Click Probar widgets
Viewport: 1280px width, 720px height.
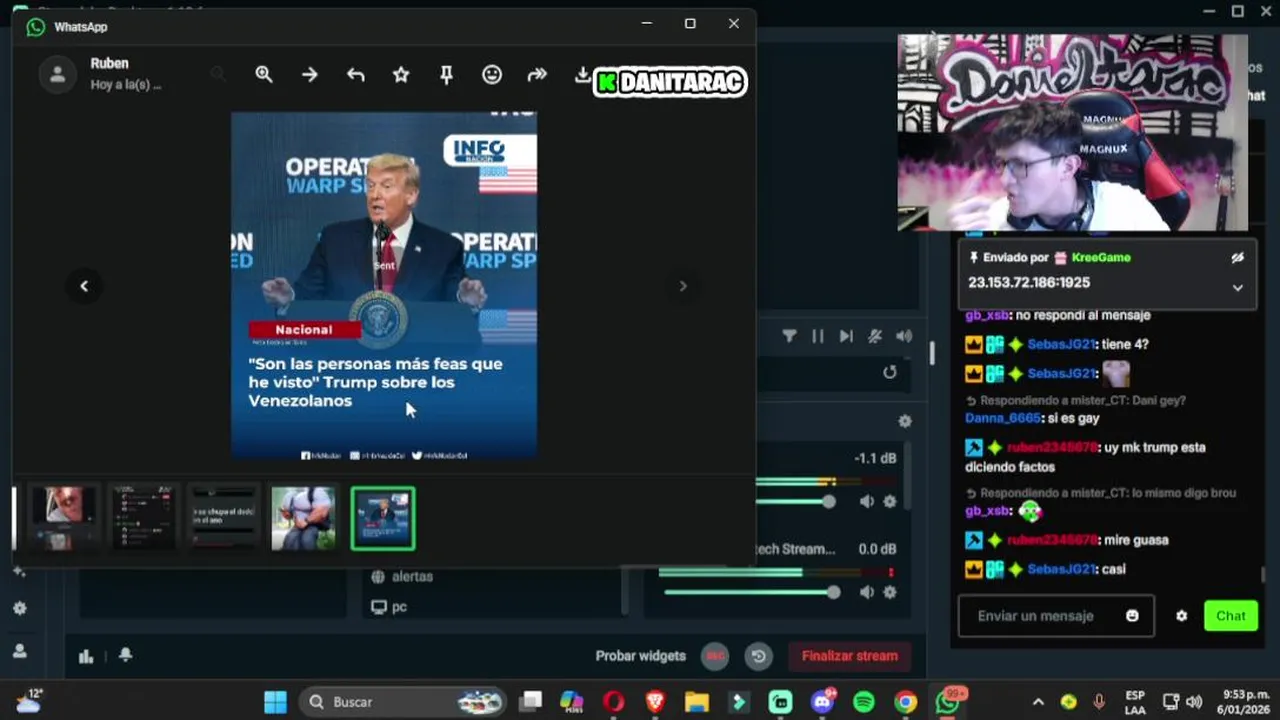pyautogui.click(x=641, y=656)
